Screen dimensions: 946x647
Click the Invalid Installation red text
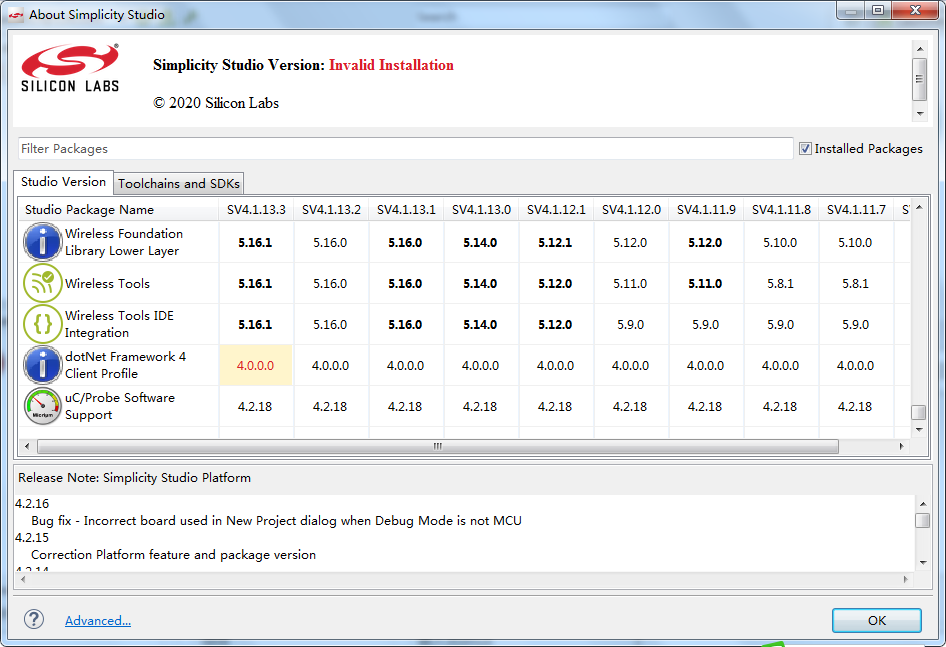tap(391, 65)
